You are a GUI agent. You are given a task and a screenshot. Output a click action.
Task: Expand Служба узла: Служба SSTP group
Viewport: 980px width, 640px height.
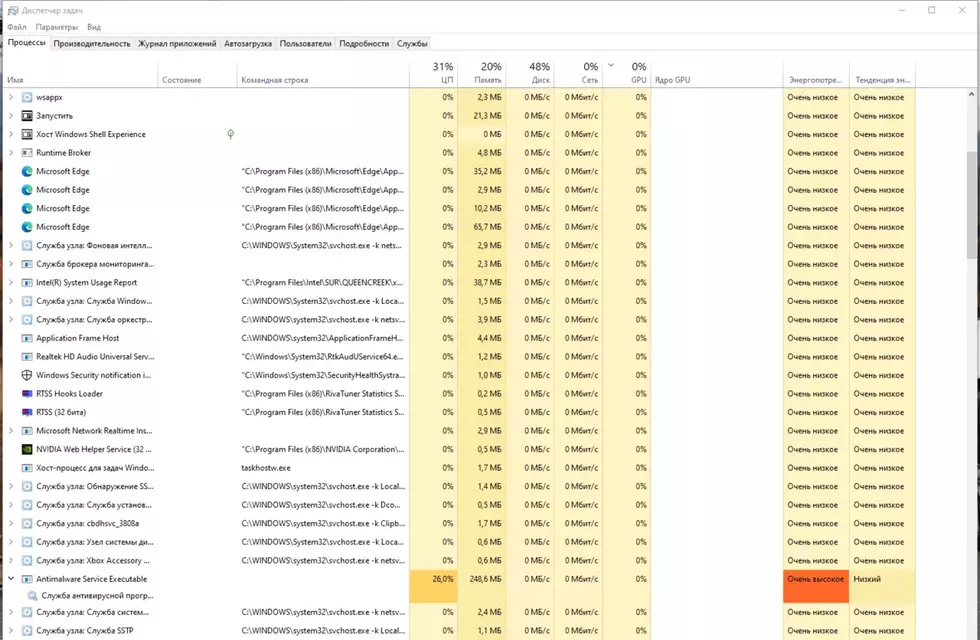point(11,631)
